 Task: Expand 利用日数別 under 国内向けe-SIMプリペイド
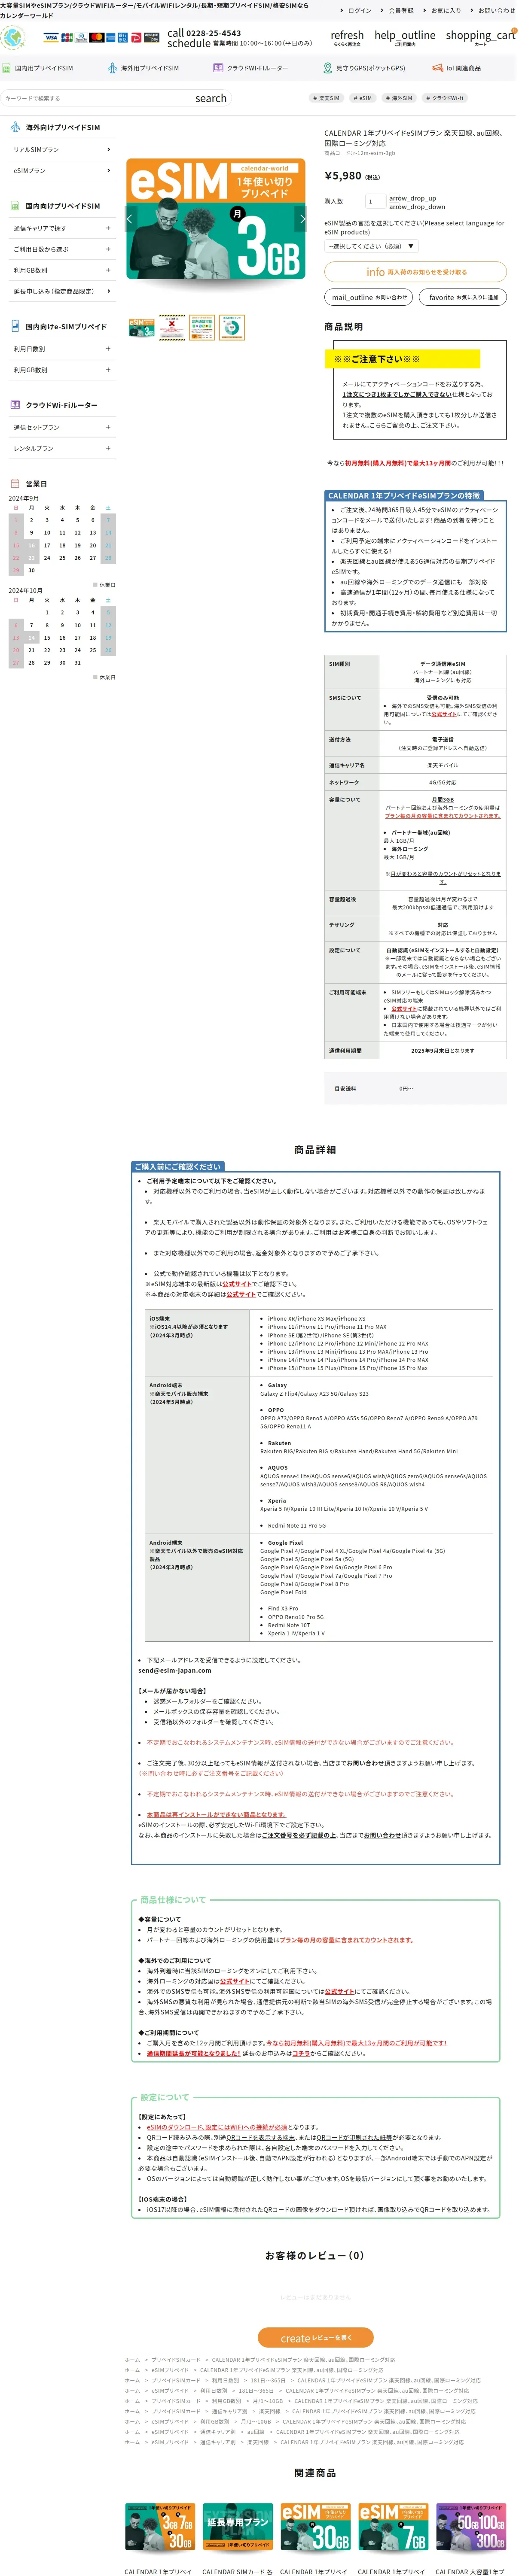coord(61,349)
